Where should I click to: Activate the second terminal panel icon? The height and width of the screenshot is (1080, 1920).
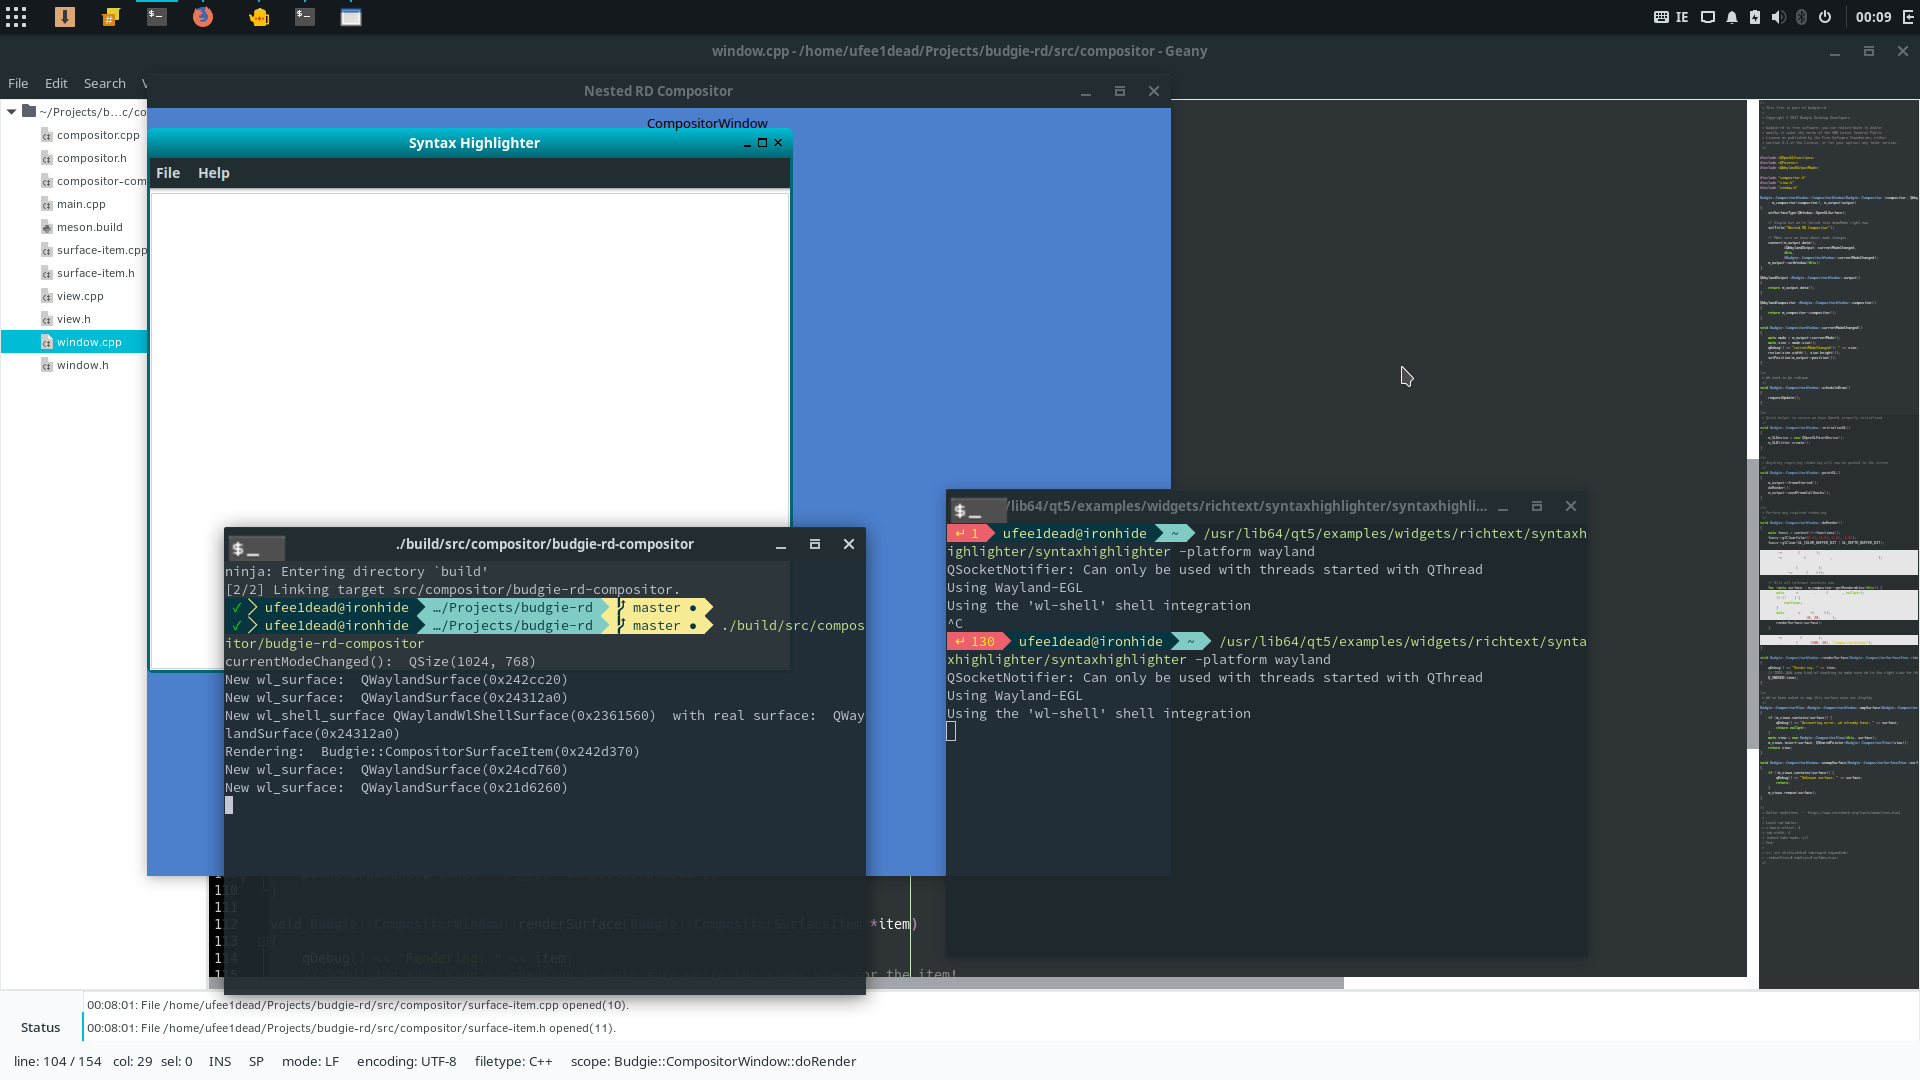pyautogui.click(x=305, y=17)
